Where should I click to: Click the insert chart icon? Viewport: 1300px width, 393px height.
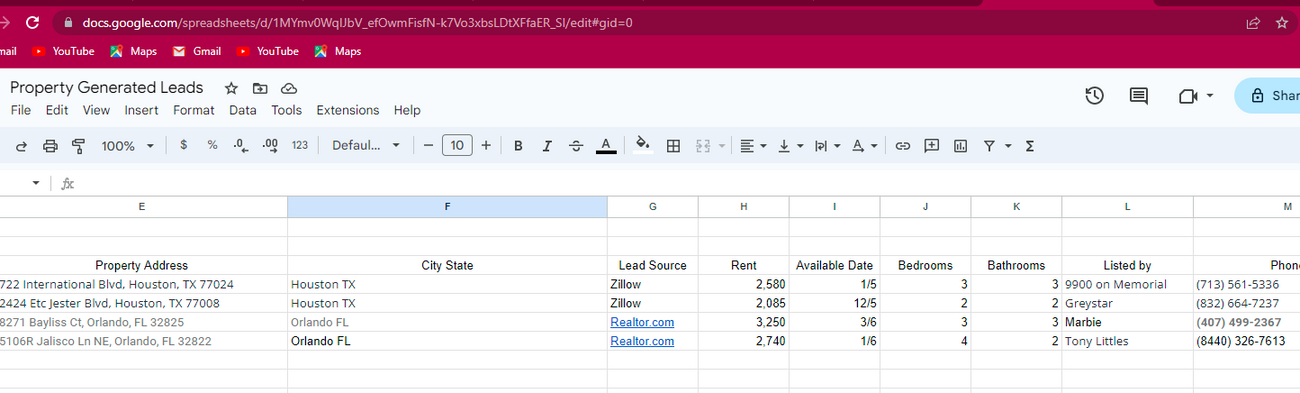click(960, 146)
